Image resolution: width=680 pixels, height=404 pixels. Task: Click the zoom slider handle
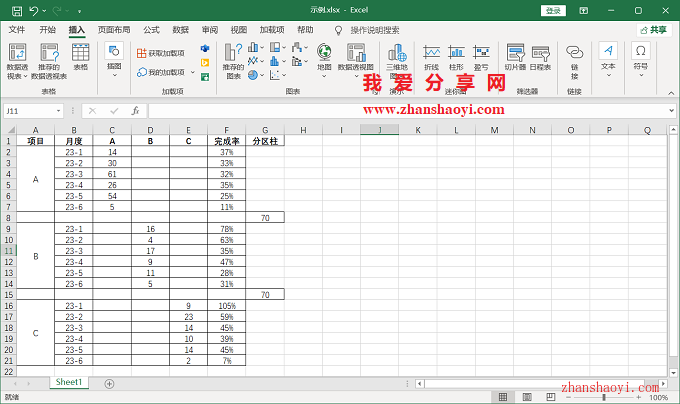[x=603, y=397]
